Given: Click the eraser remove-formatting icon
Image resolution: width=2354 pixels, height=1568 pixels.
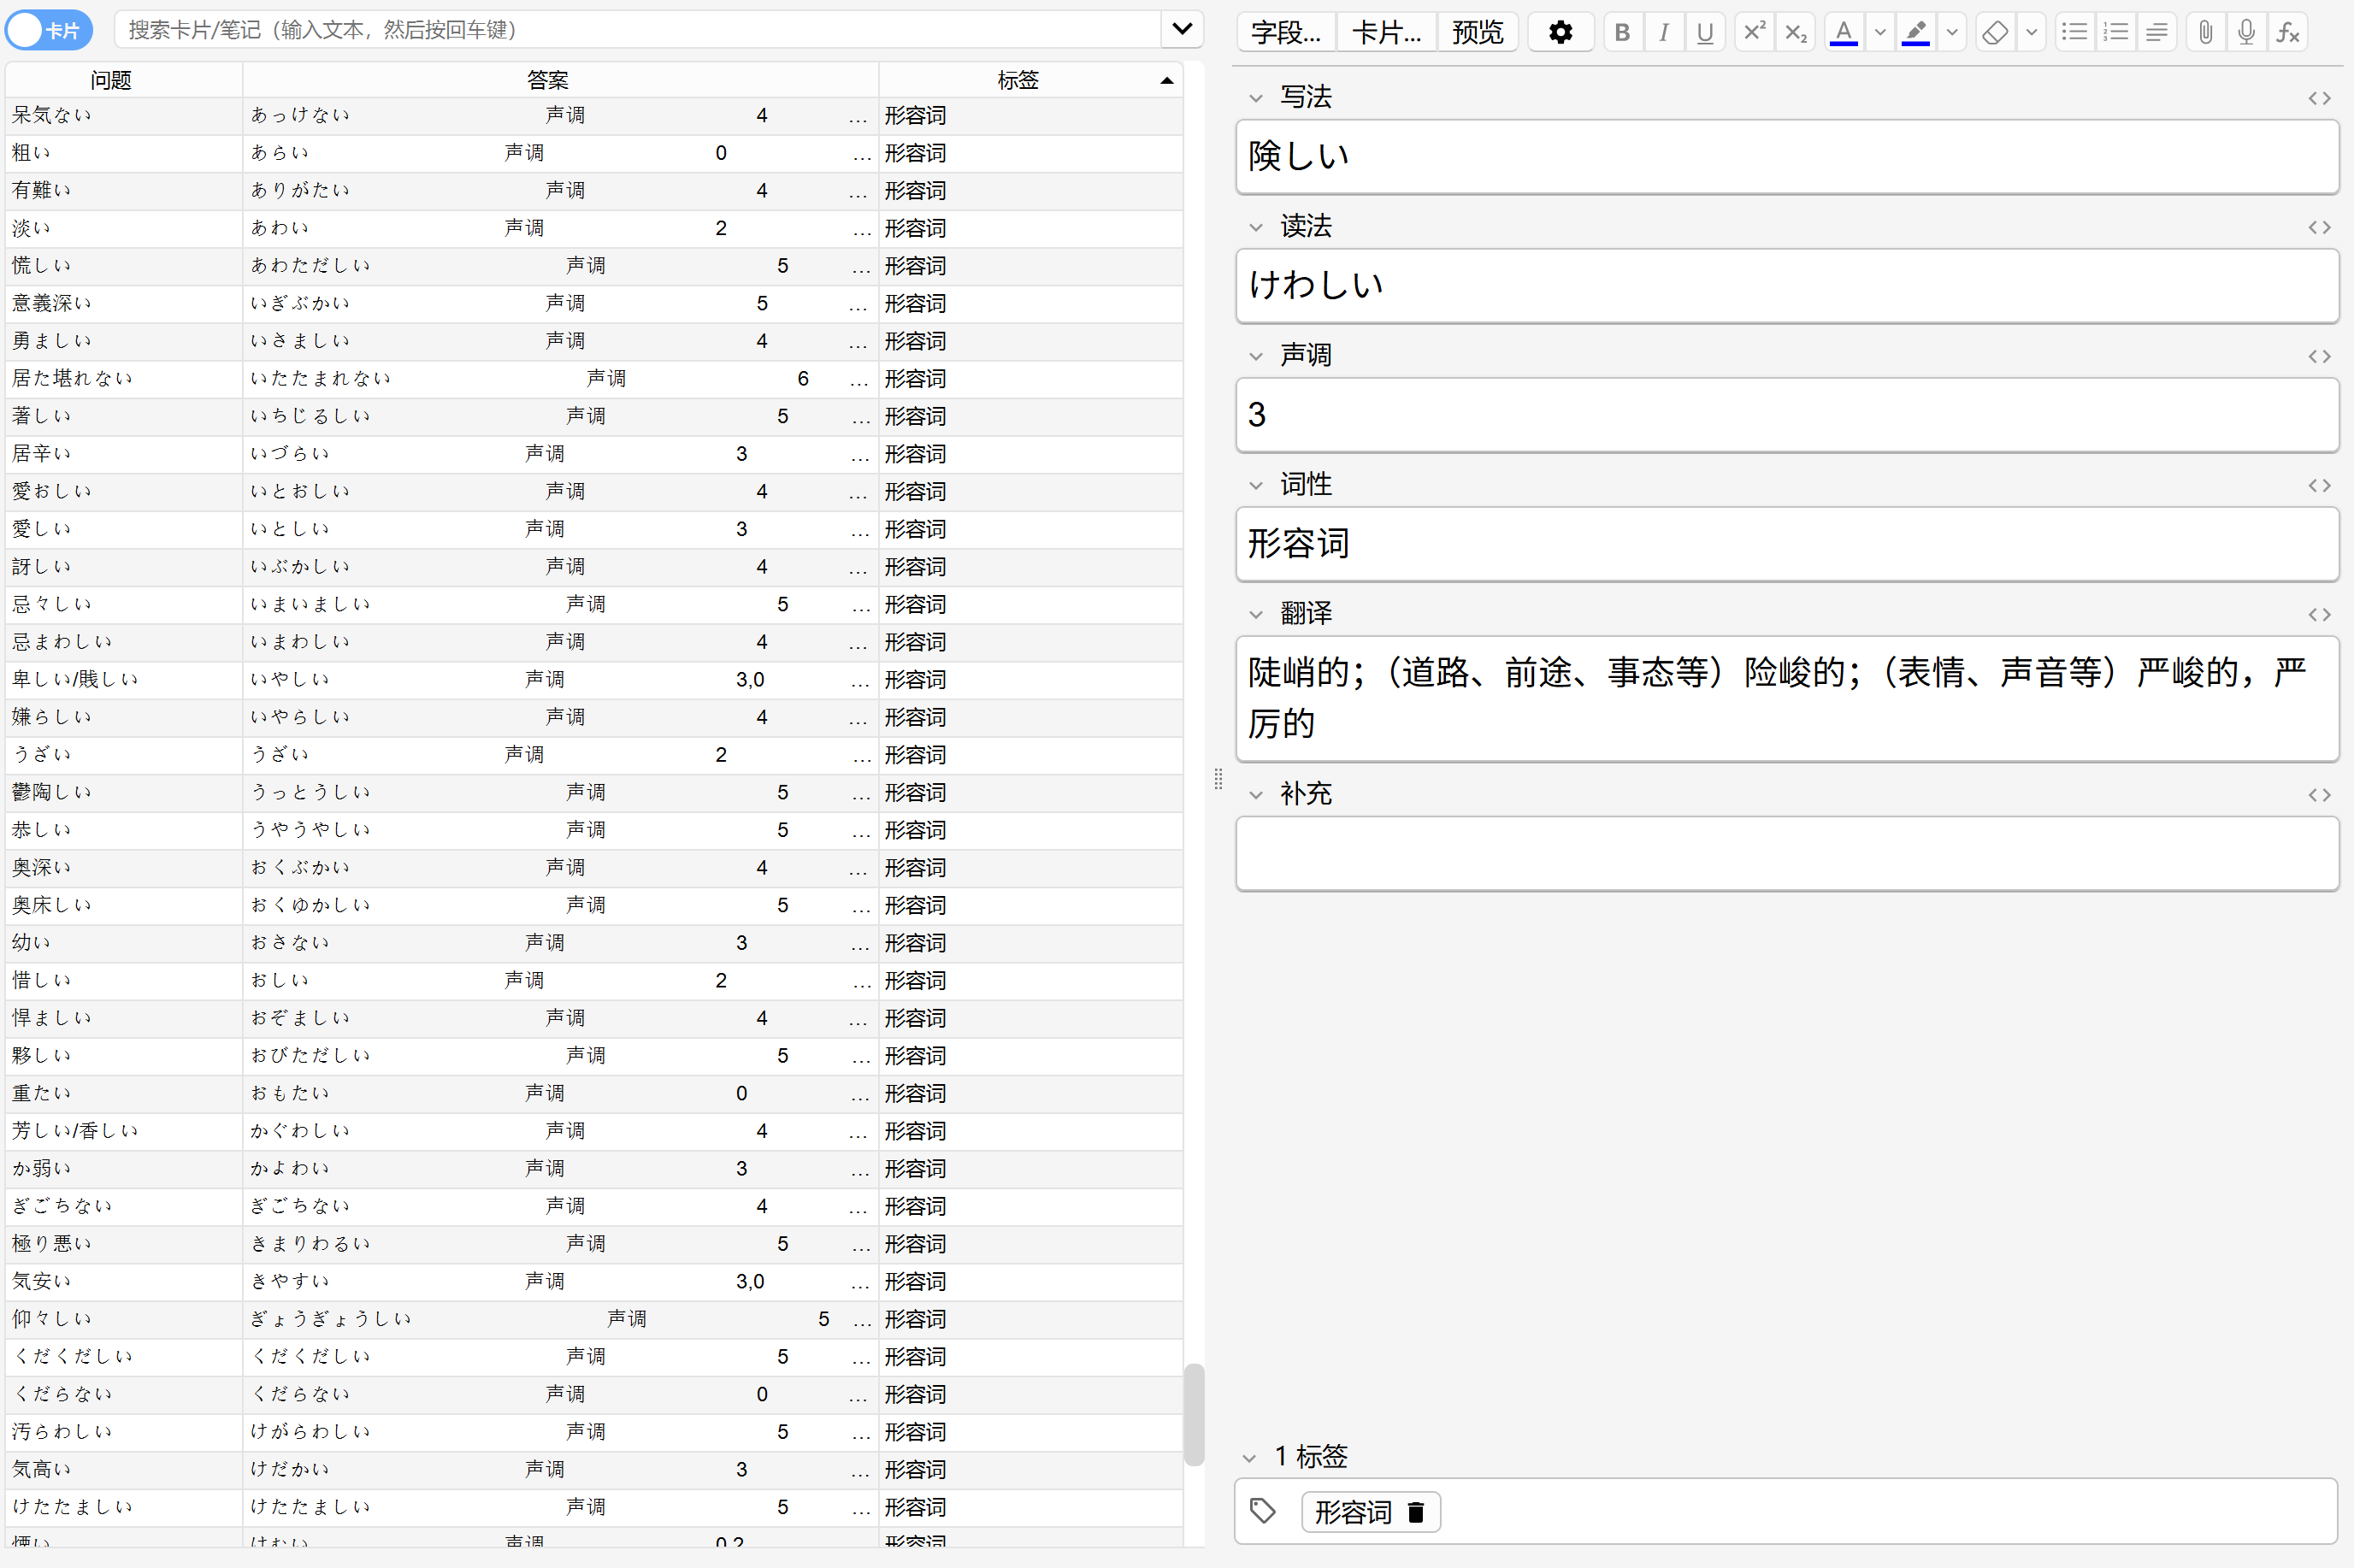Looking at the screenshot, I should click(1995, 32).
